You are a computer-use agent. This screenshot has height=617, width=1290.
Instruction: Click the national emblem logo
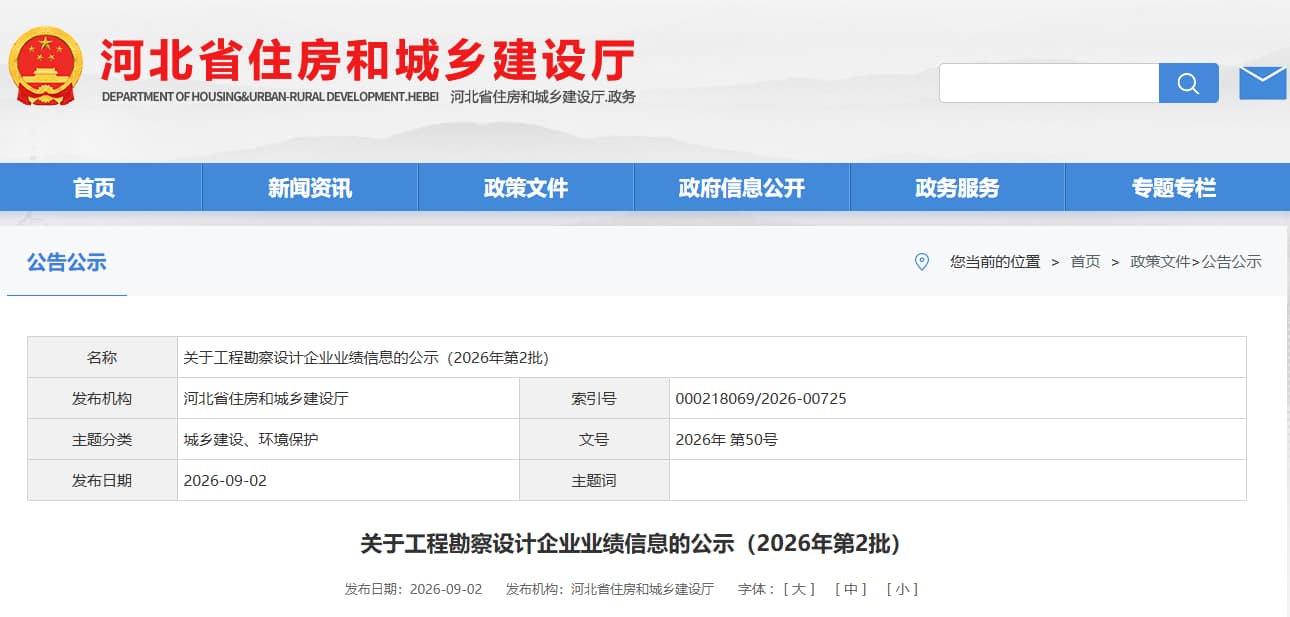(x=46, y=66)
